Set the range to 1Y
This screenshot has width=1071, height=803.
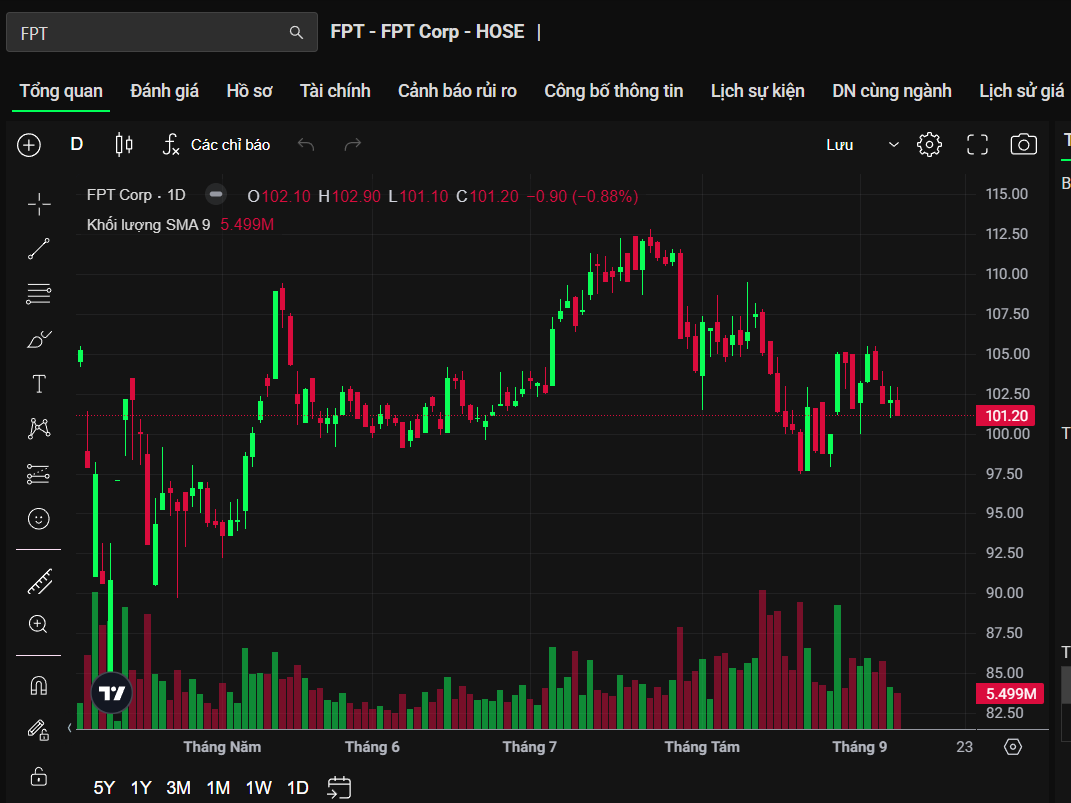pos(141,788)
